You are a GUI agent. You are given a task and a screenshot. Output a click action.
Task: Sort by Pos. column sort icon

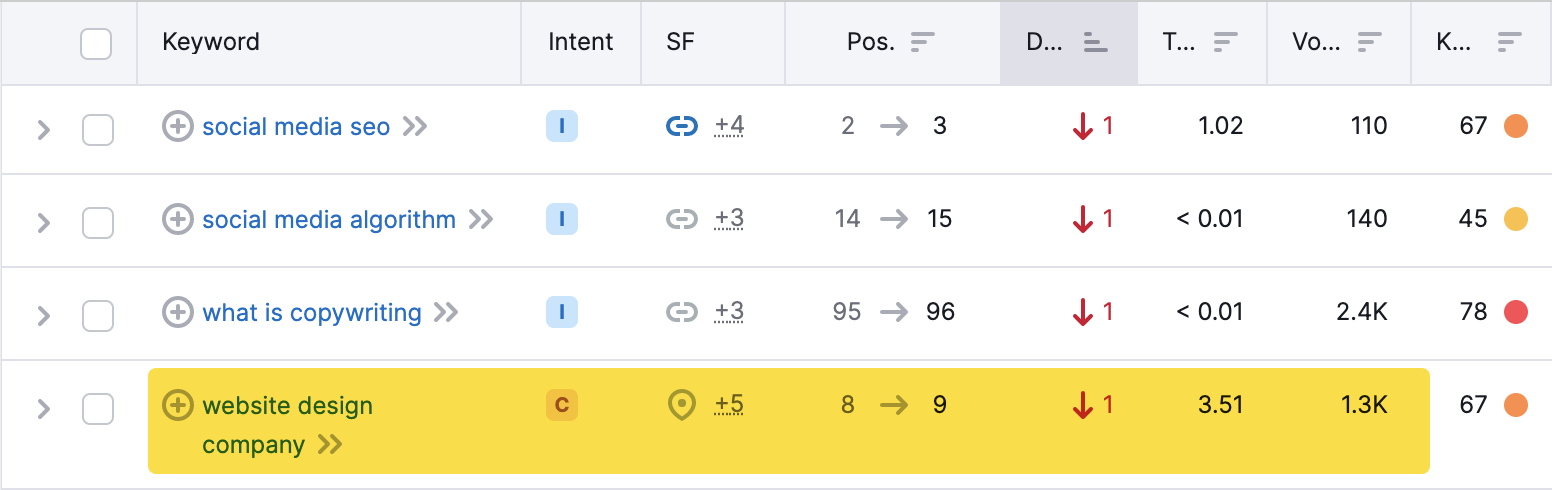(922, 42)
